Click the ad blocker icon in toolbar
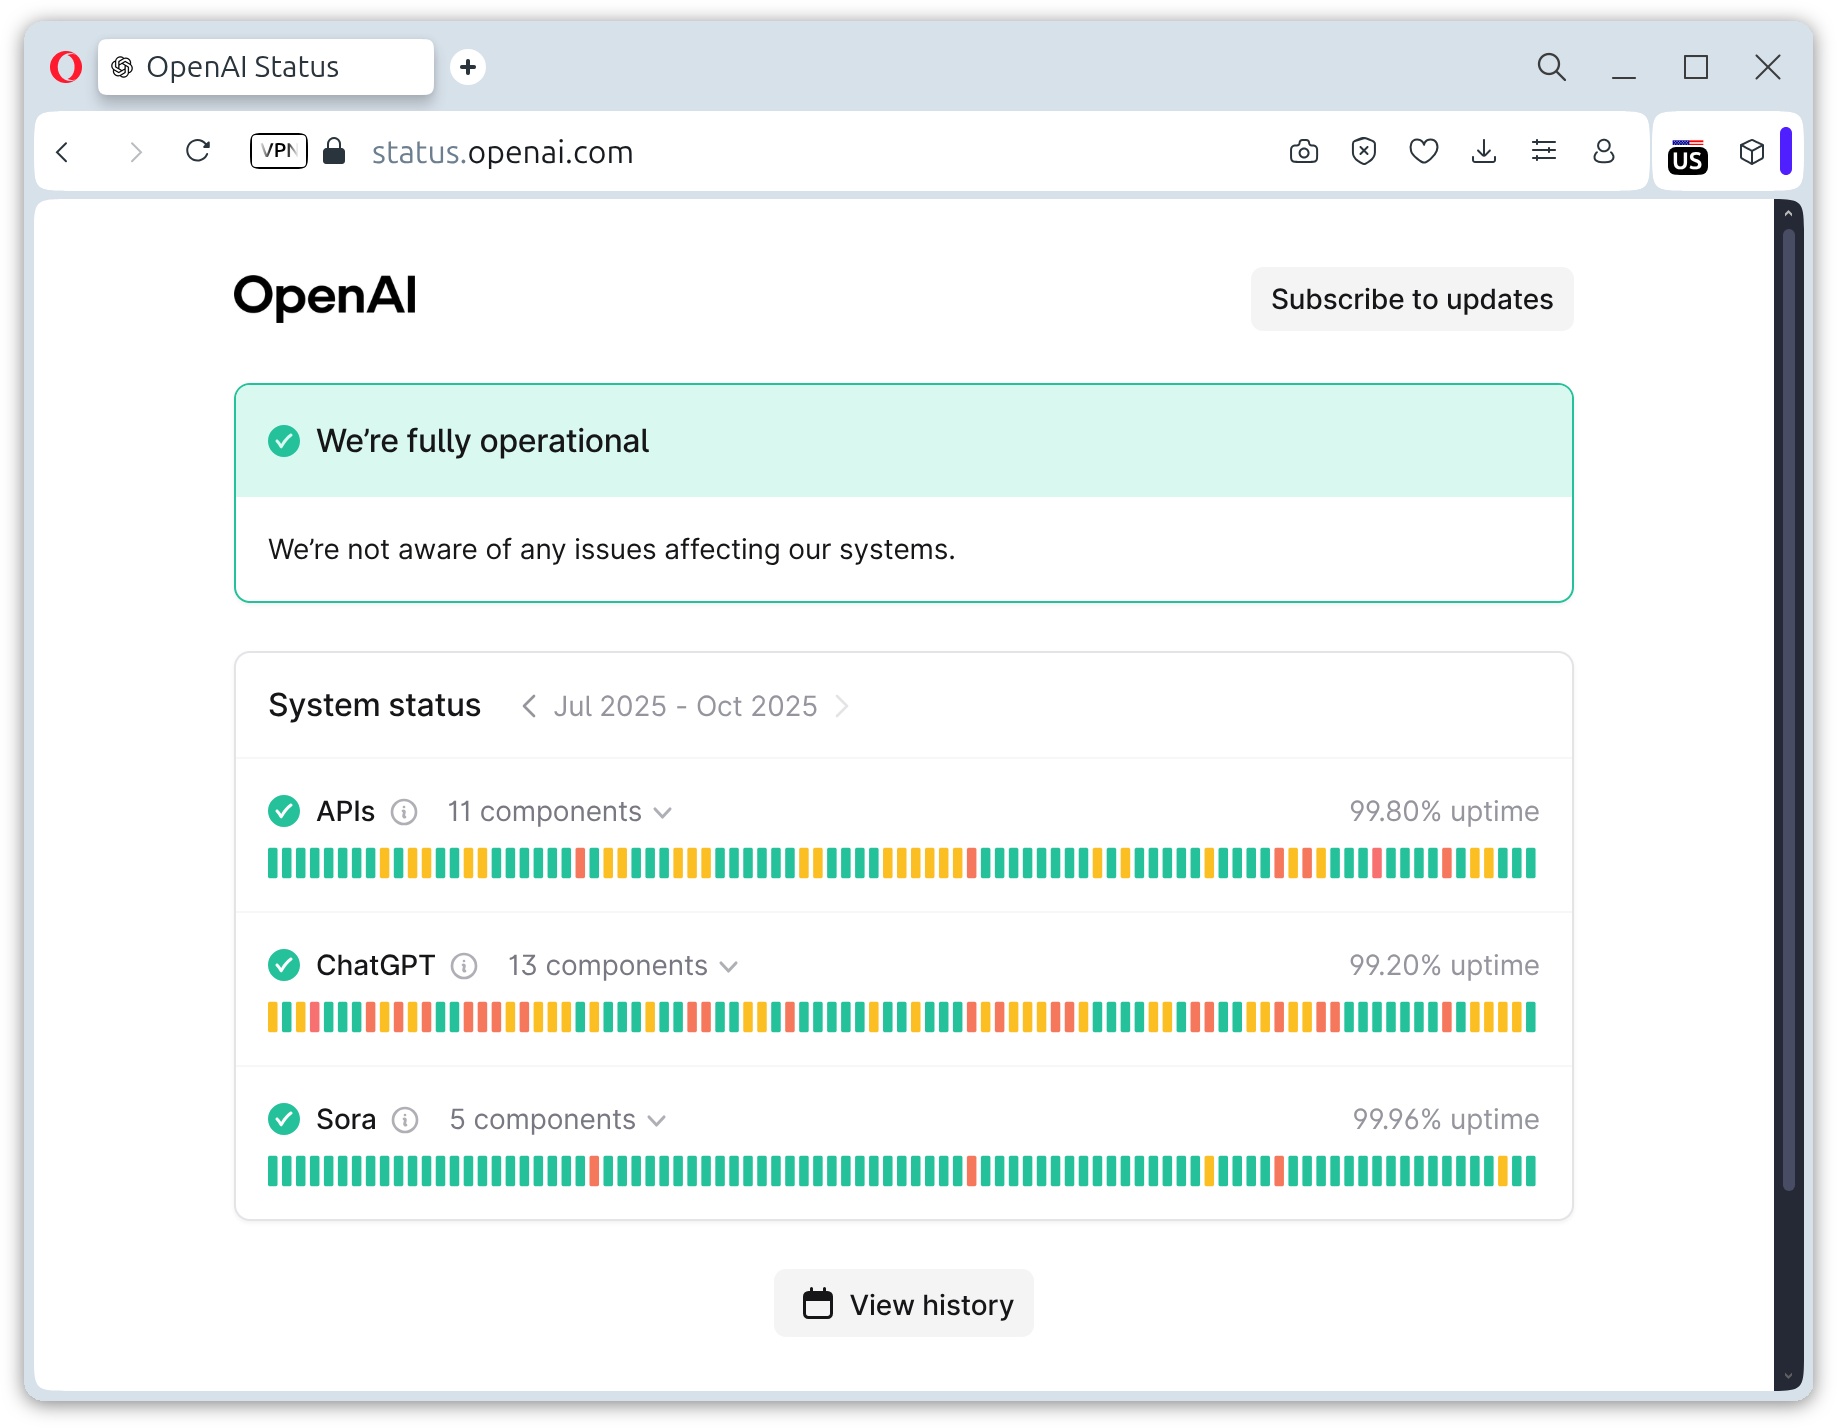Image resolution: width=1837 pixels, height=1428 pixels. click(1363, 151)
